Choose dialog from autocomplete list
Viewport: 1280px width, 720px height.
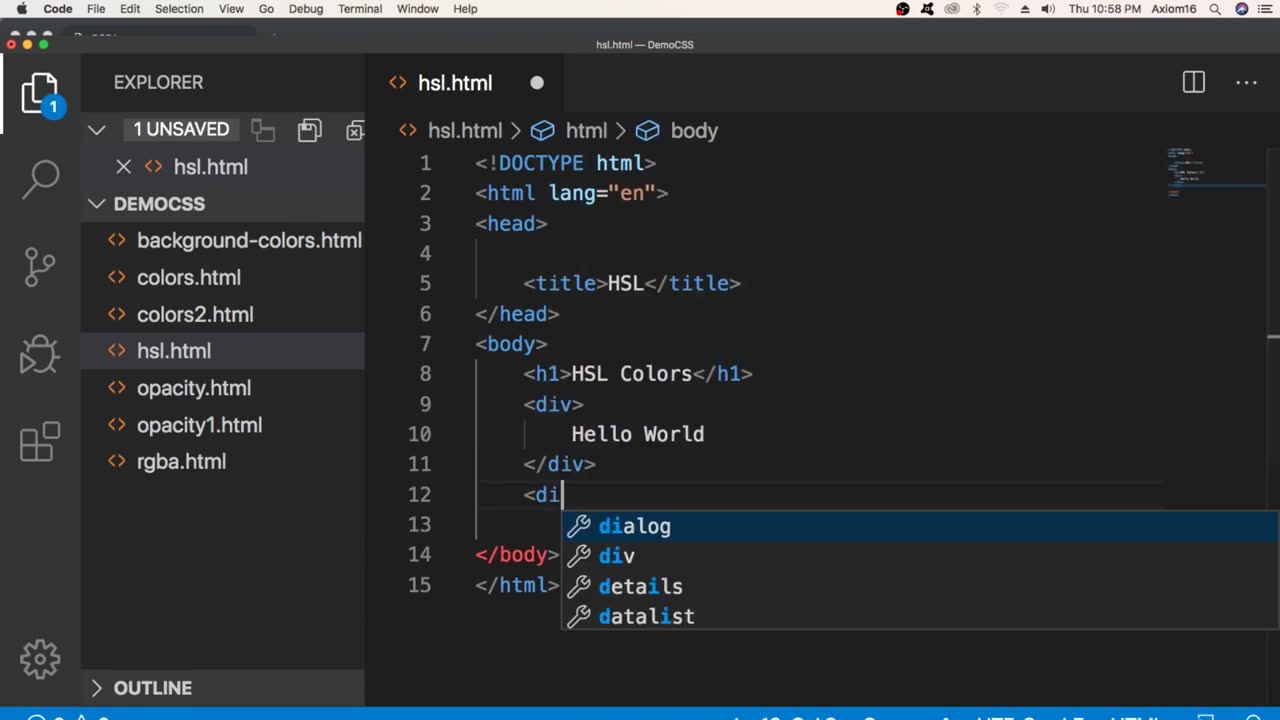[x=920, y=526]
